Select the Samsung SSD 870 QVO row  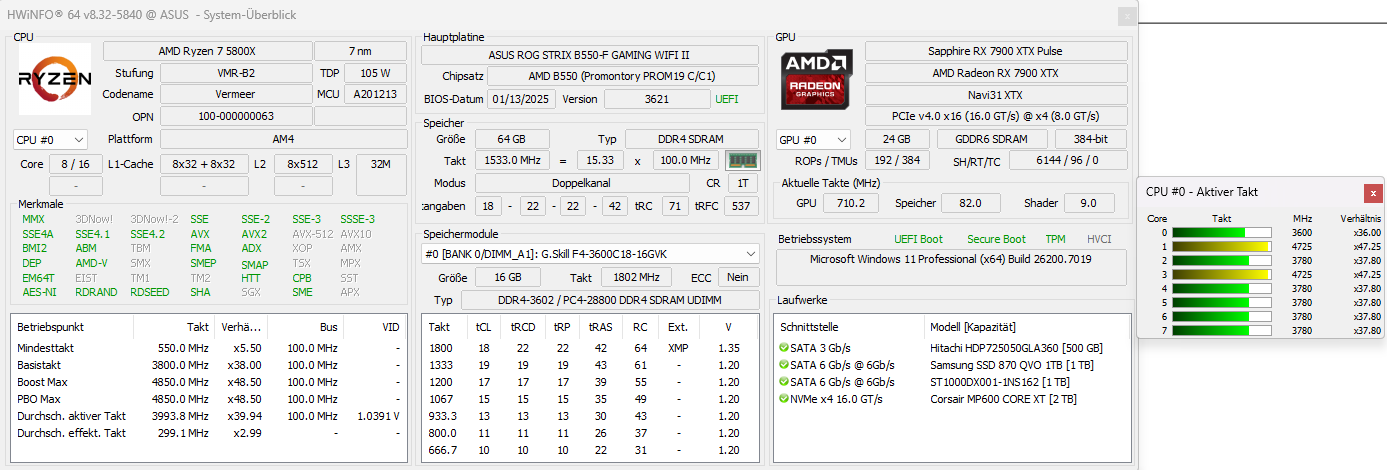[953, 365]
